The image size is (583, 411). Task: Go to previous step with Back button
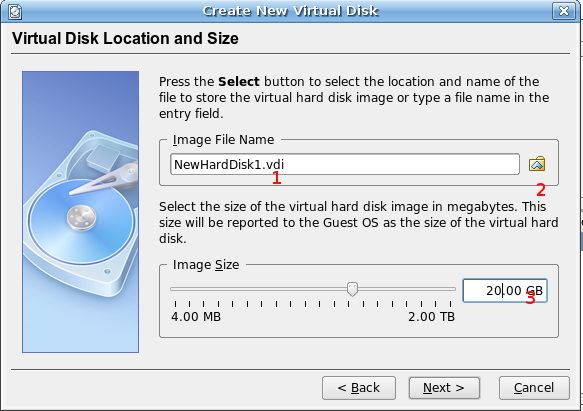(359, 388)
